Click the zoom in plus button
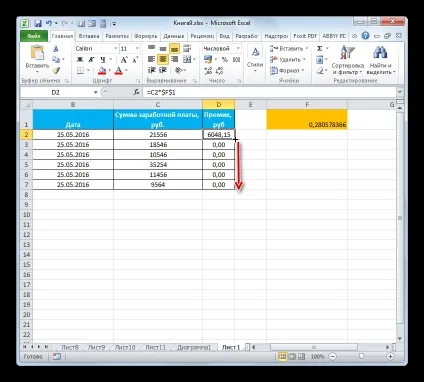This screenshot has height=382, width=424. [390, 357]
